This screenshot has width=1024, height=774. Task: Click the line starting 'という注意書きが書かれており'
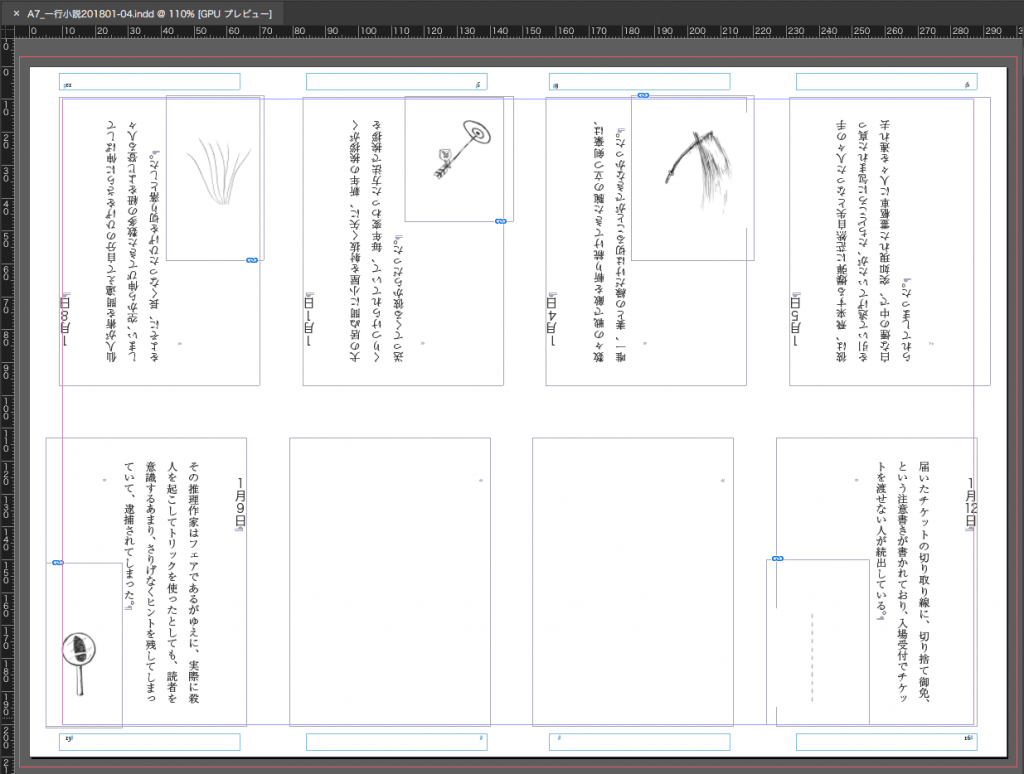point(903,581)
